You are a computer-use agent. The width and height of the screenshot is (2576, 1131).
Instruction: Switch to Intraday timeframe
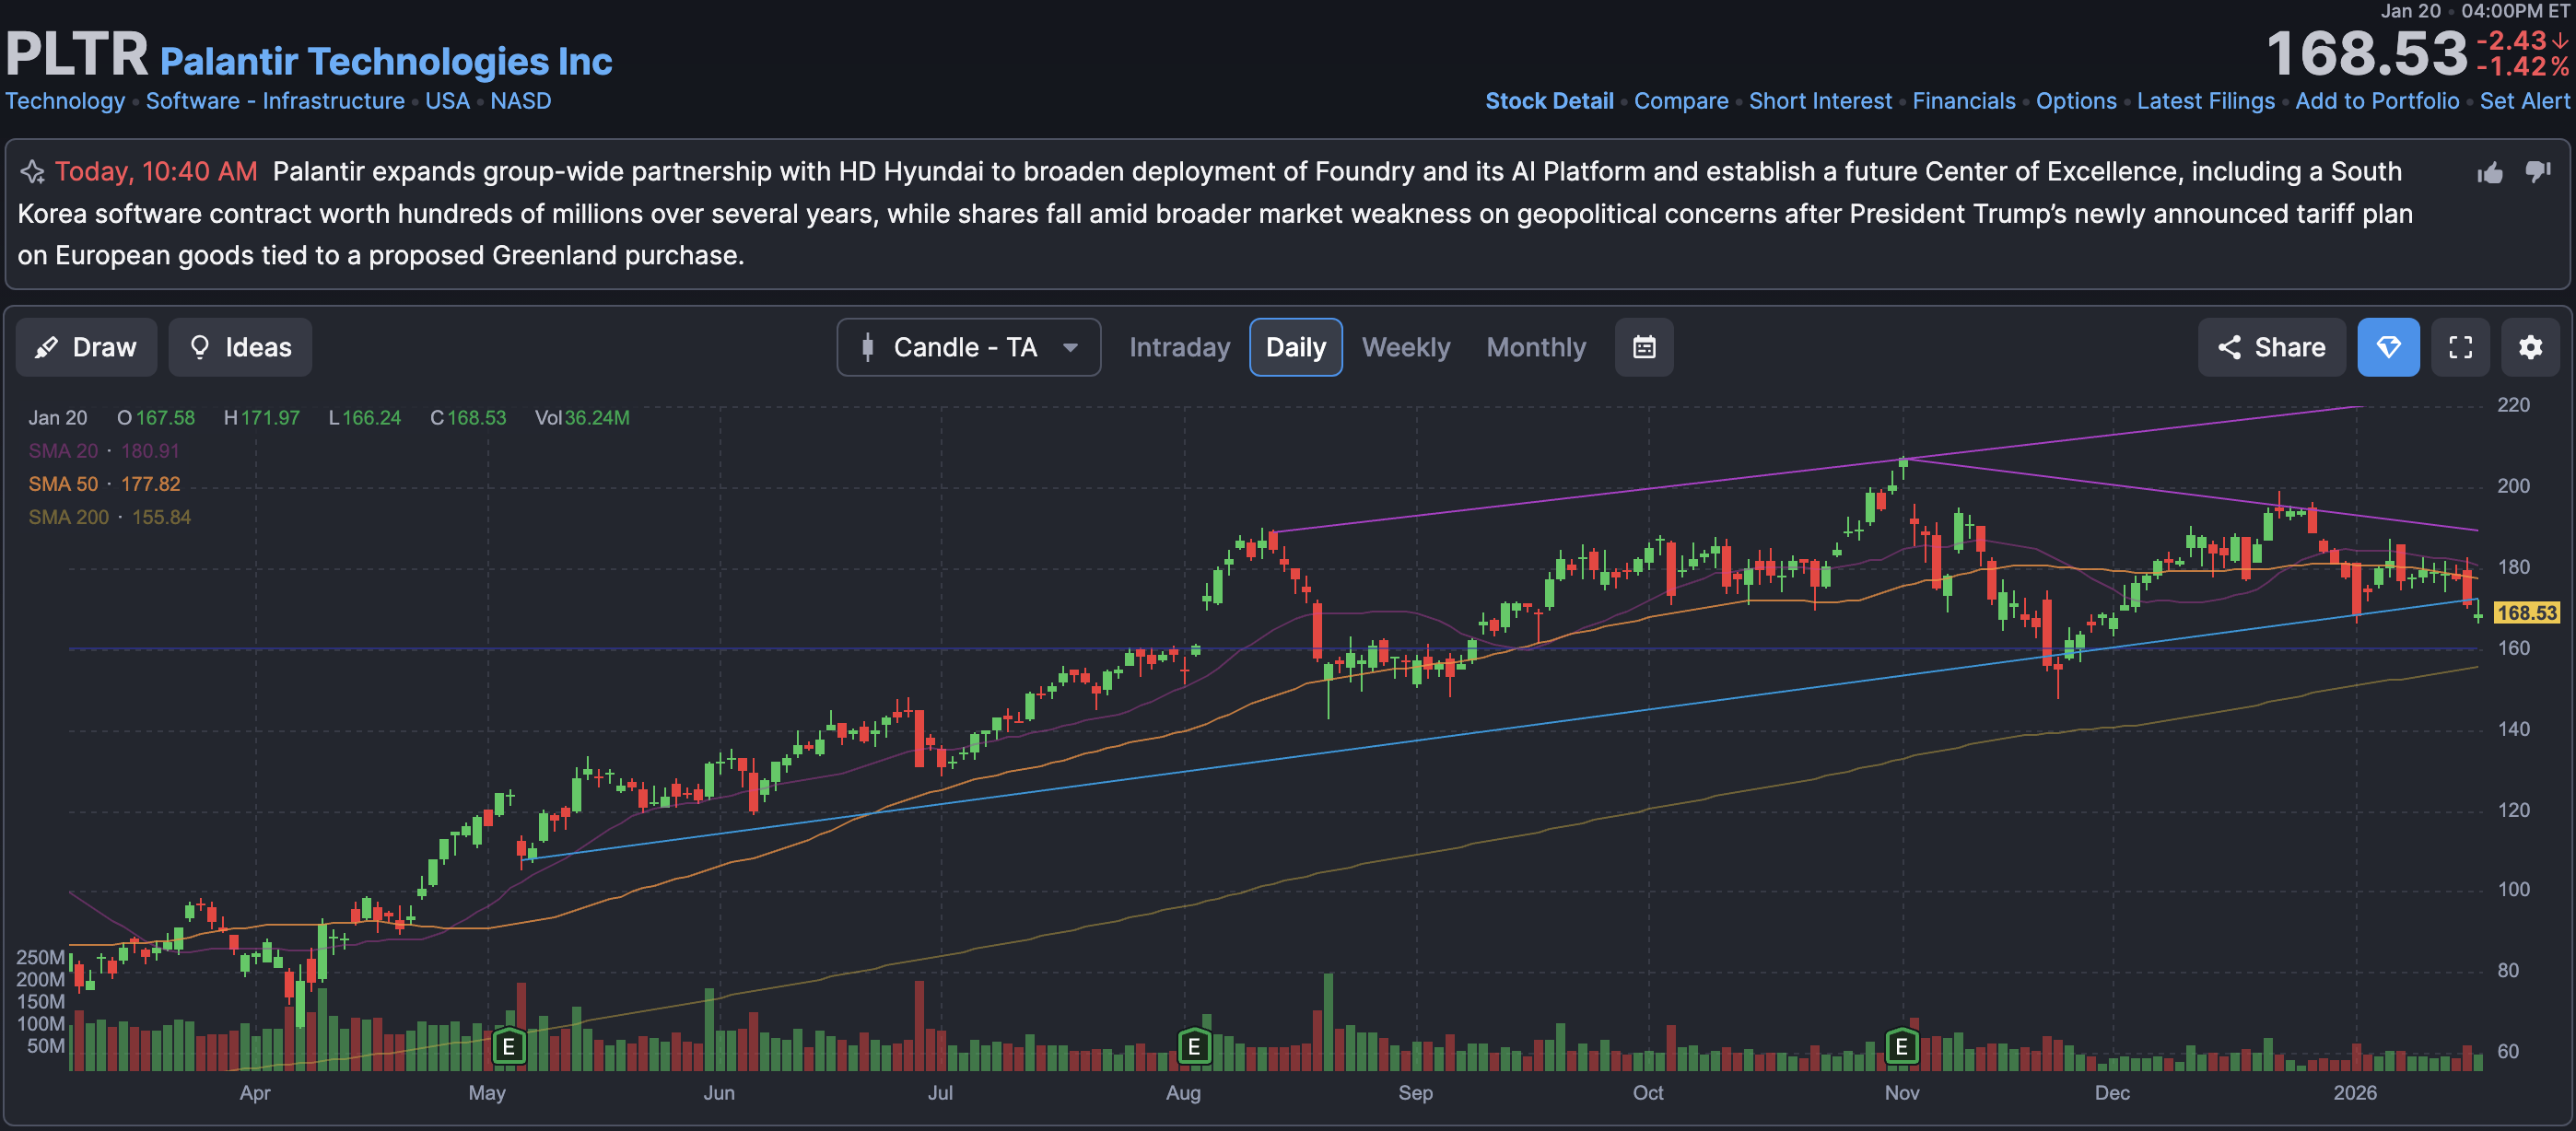tap(1178, 347)
